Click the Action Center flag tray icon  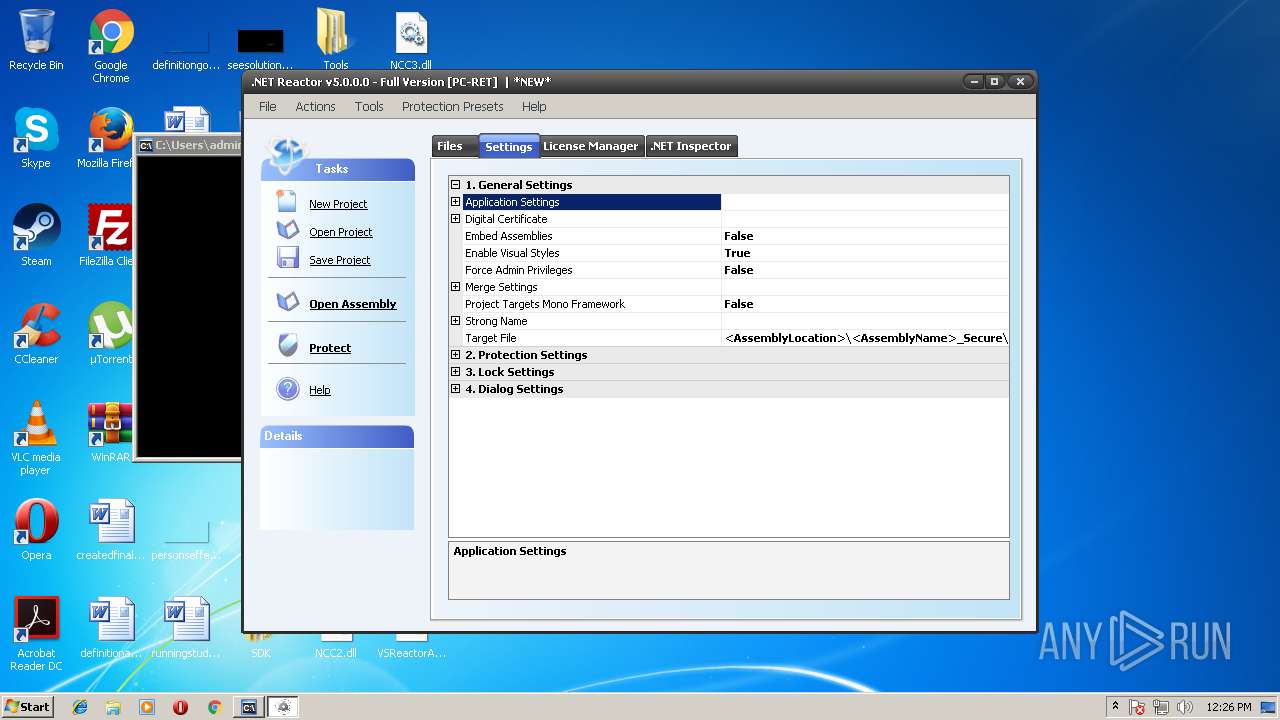[1138, 707]
